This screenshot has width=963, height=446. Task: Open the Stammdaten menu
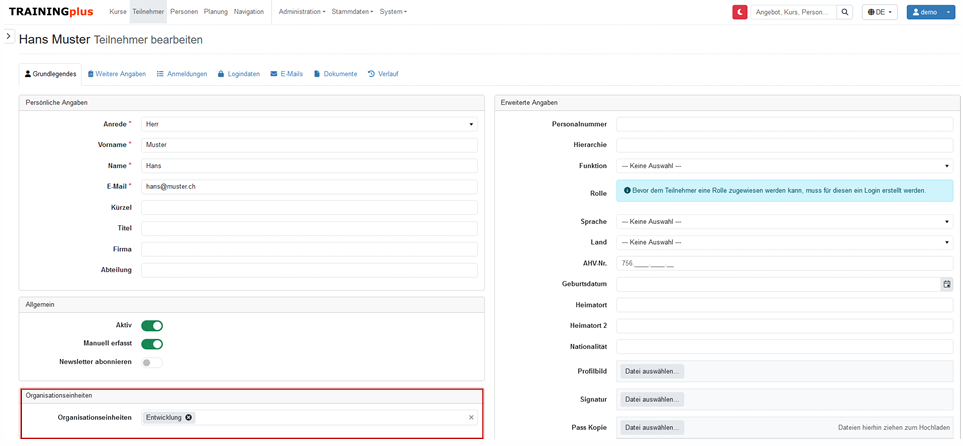(352, 12)
